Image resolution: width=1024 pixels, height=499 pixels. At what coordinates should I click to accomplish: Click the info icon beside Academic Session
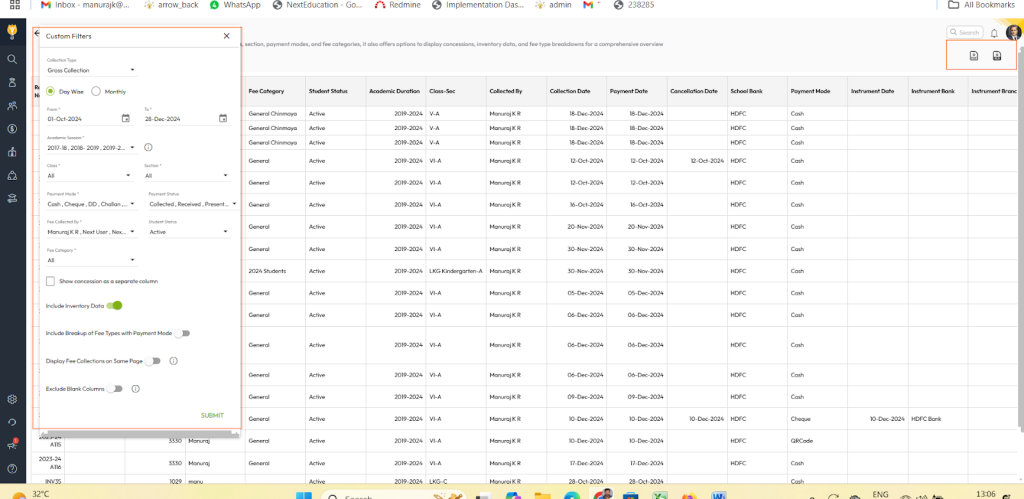click(x=148, y=147)
